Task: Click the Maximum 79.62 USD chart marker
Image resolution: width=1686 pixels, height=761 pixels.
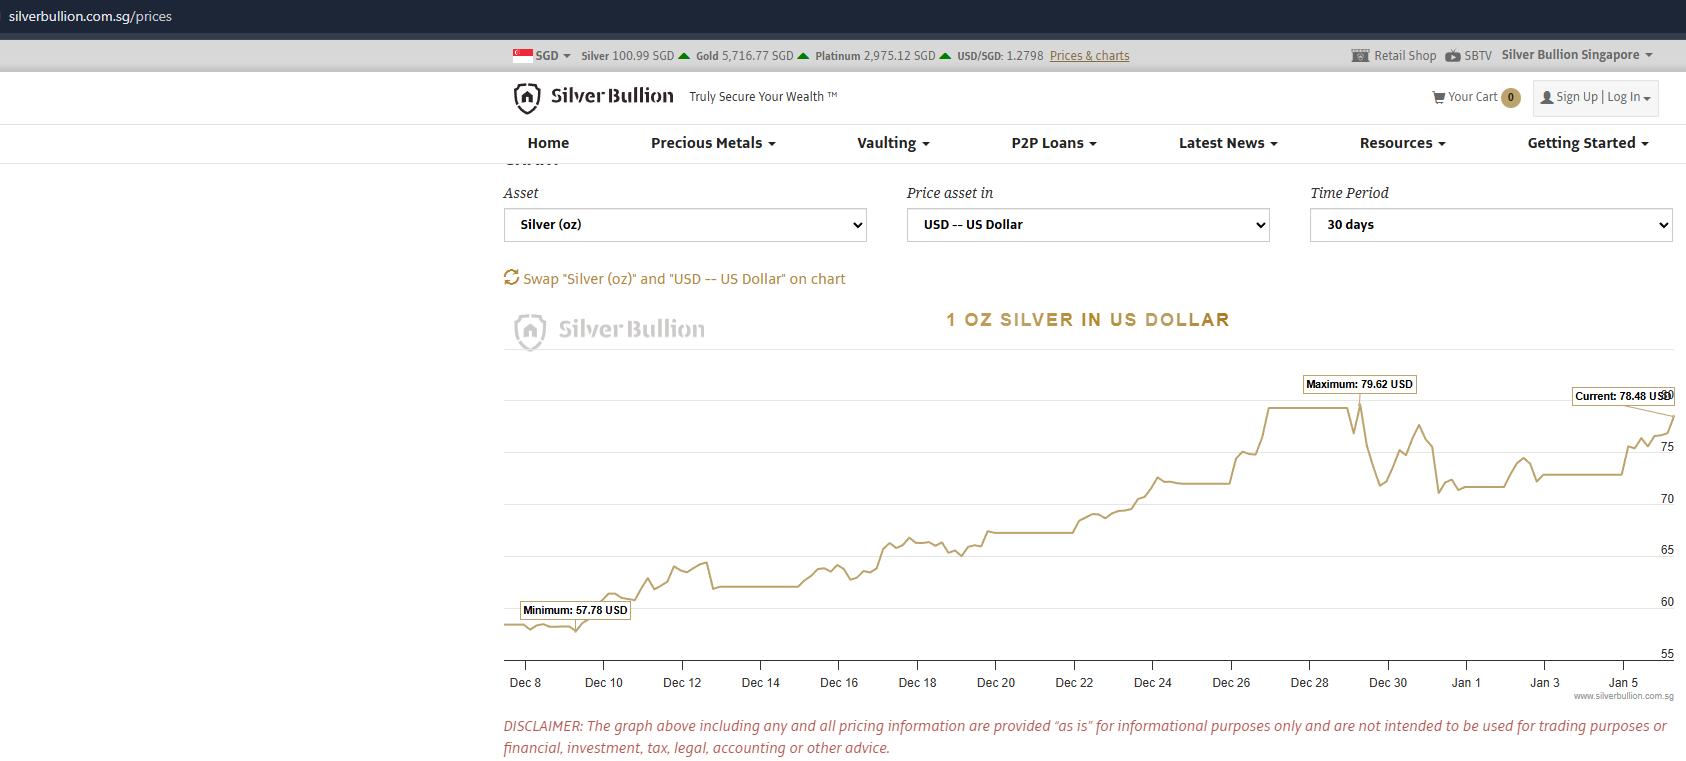Action: (1359, 384)
